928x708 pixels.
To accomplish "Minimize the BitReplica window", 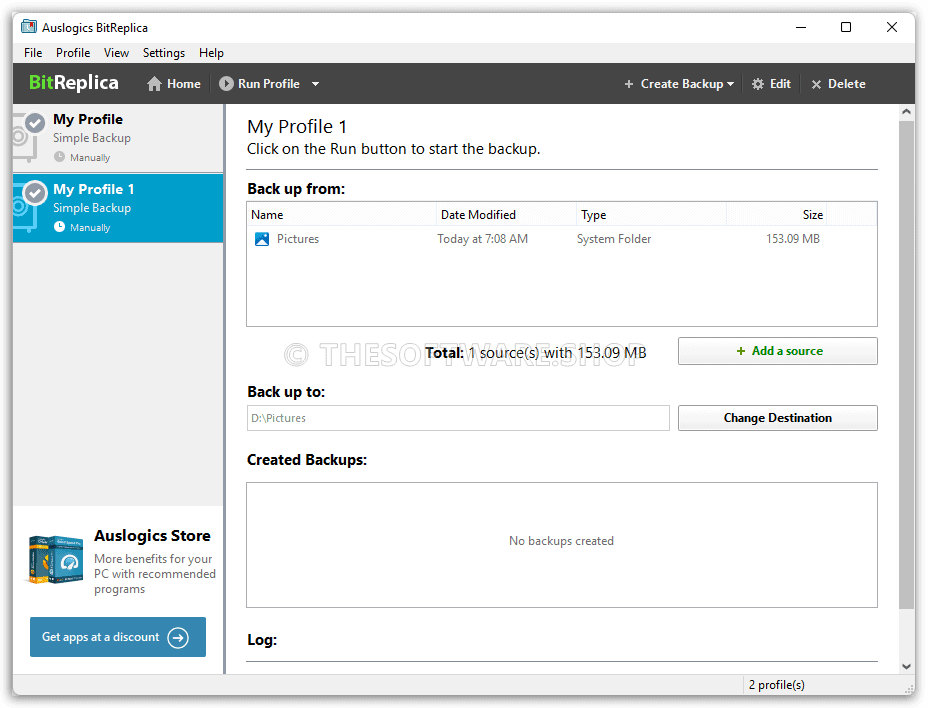I will tap(801, 27).
